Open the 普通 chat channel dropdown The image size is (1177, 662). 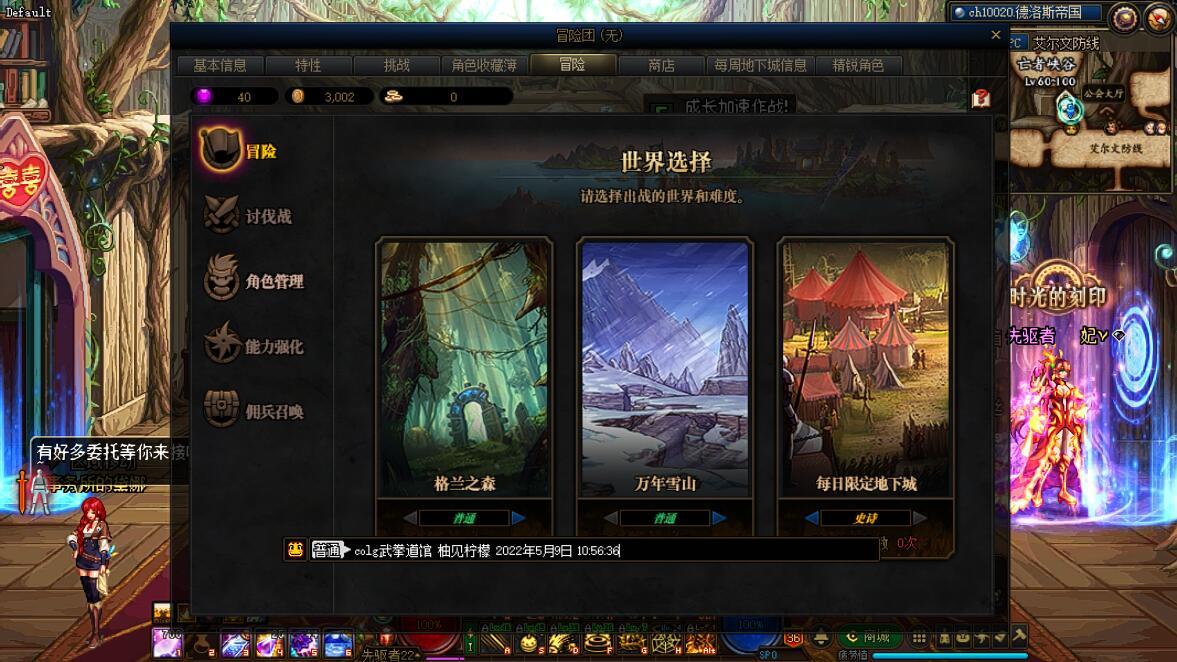[x=330, y=550]
